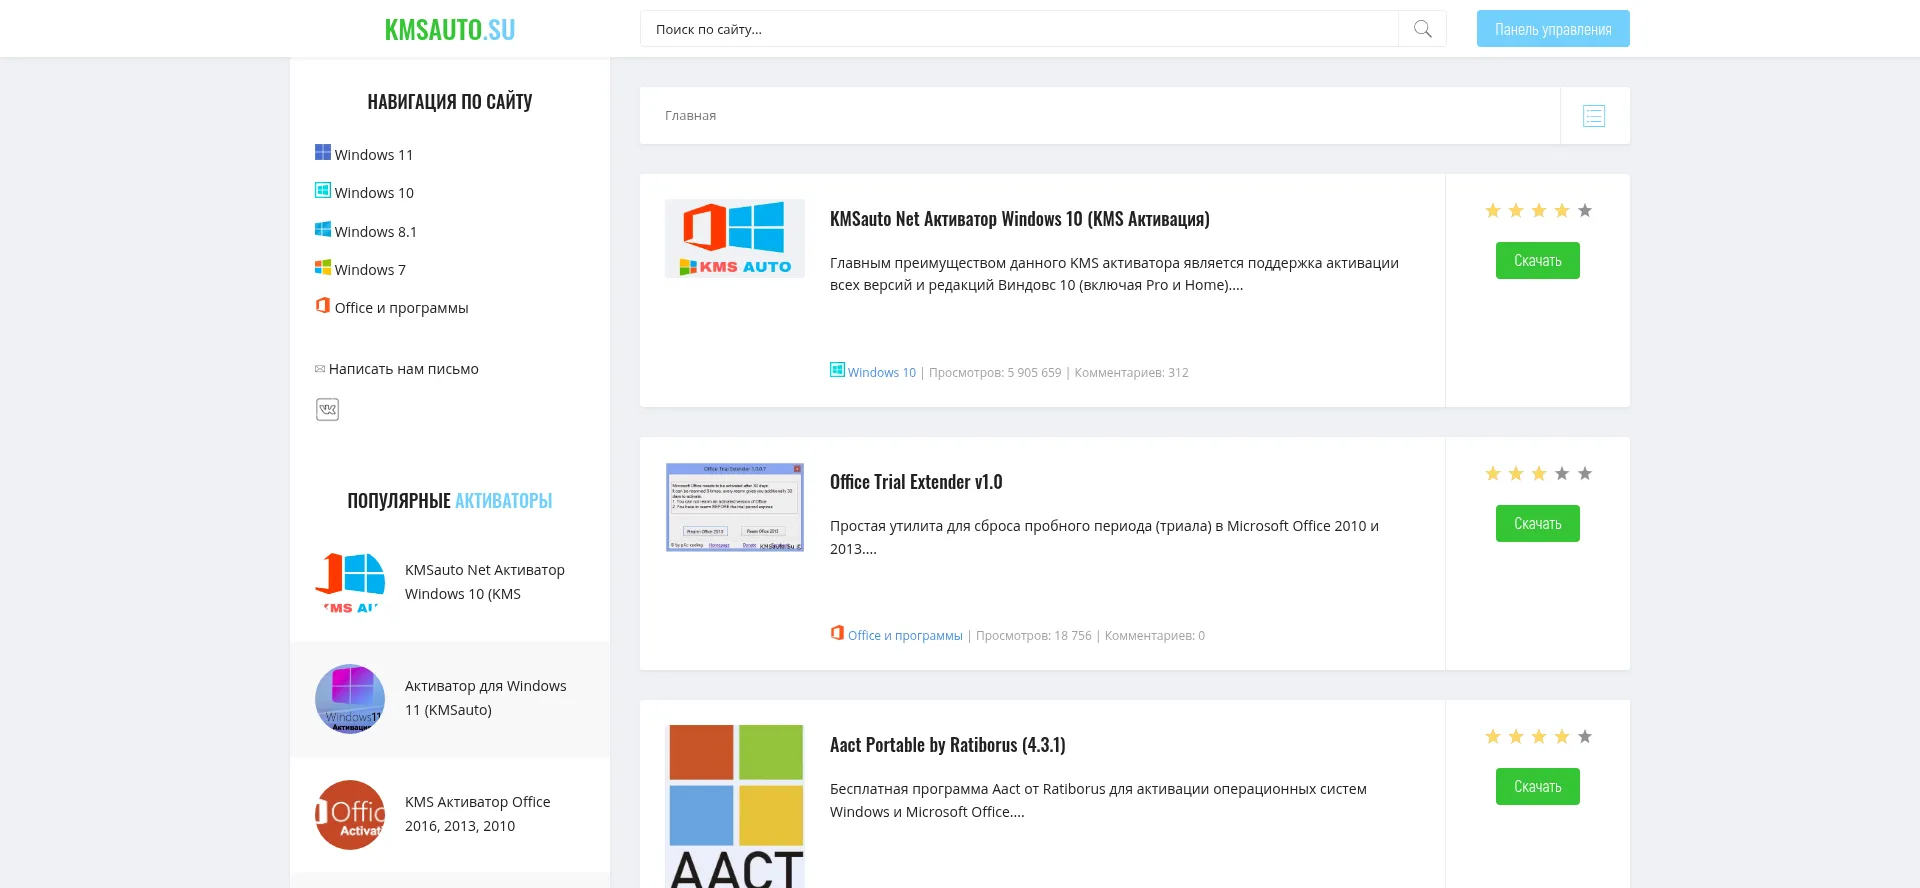Navigate to Windows 10 section
The height and width of the screenshot is (888, 1920).
coord(374,193)
